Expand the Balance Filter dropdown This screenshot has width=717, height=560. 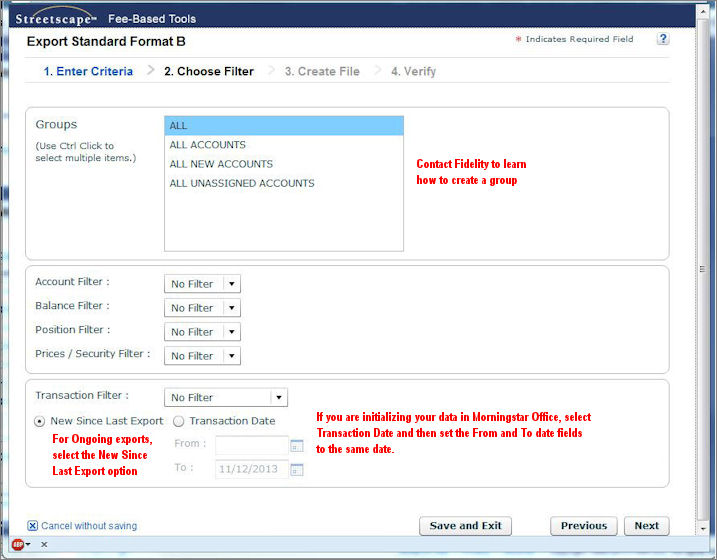click(231, 308)
